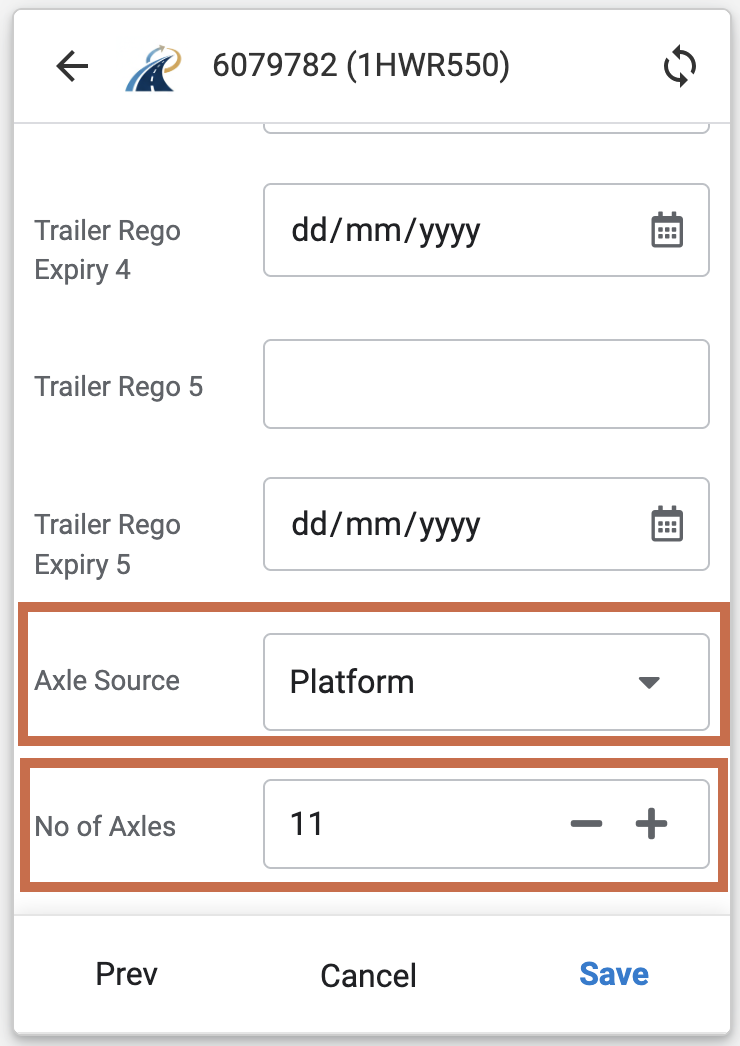
Task: Open calendar for Trailer Rego Expiry 5
Action: point(667,524)
